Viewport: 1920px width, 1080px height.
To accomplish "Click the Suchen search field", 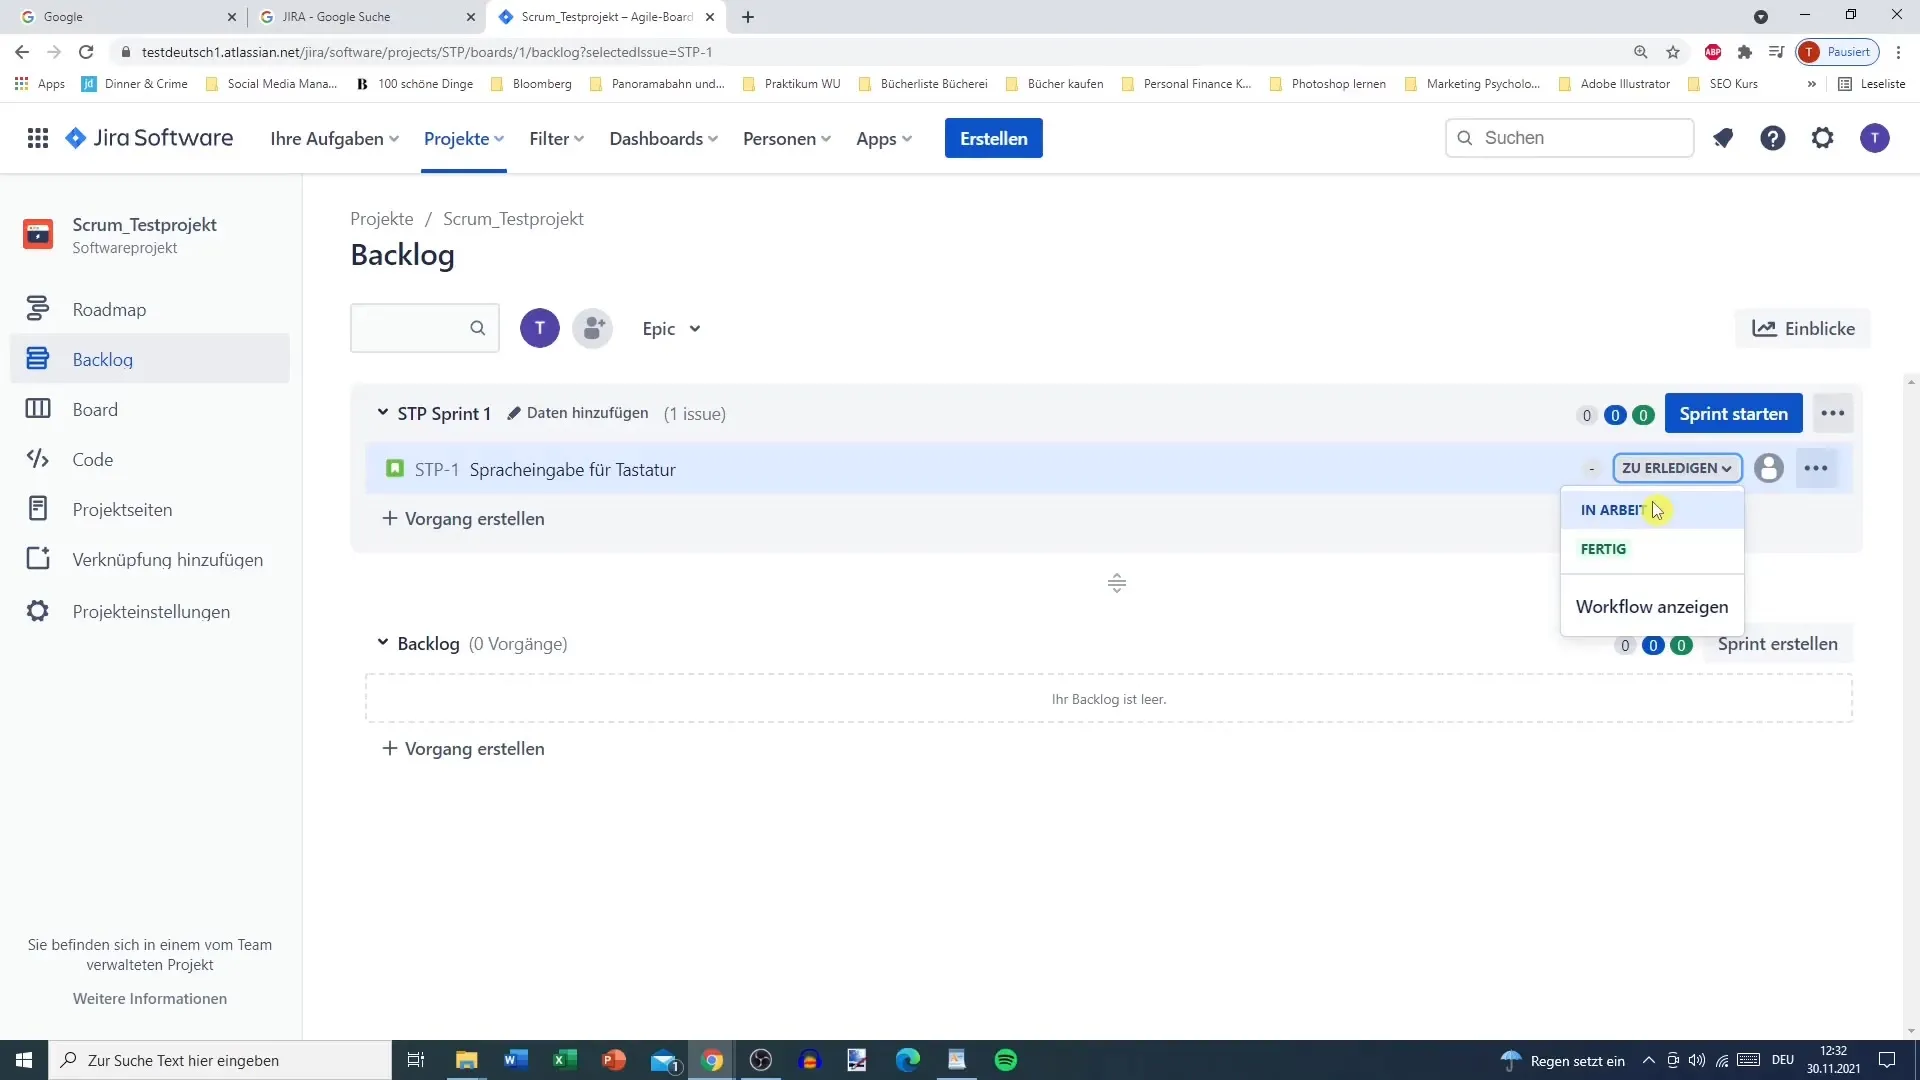I will click(x=1569, y=138).
